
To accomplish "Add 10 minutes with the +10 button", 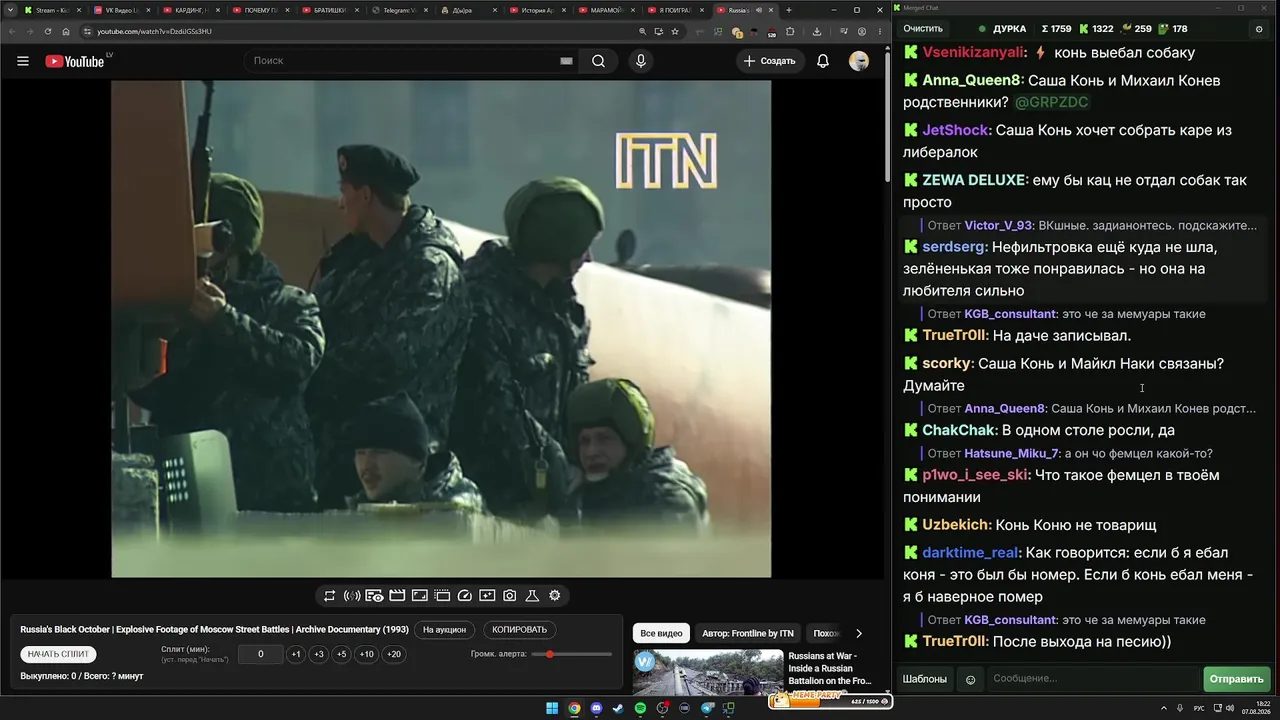I will [367, 654].
